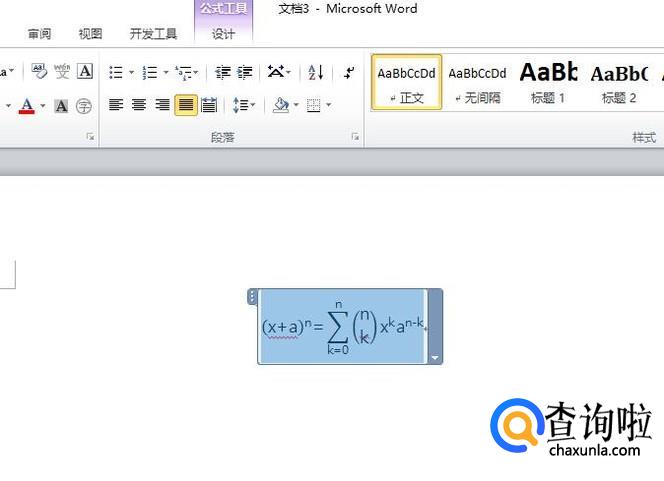Click the A-Z sort icon
The width and height of the screenshot is (664, 481).
point(315,72)
